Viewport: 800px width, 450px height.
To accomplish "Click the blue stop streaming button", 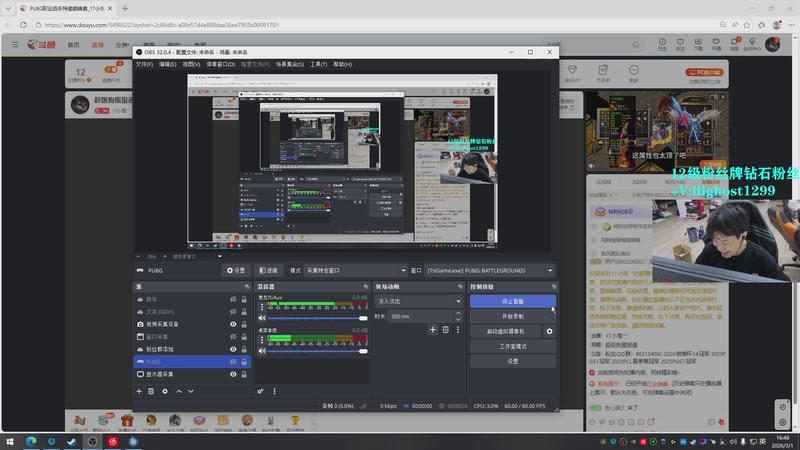I will tap(512, 302).
